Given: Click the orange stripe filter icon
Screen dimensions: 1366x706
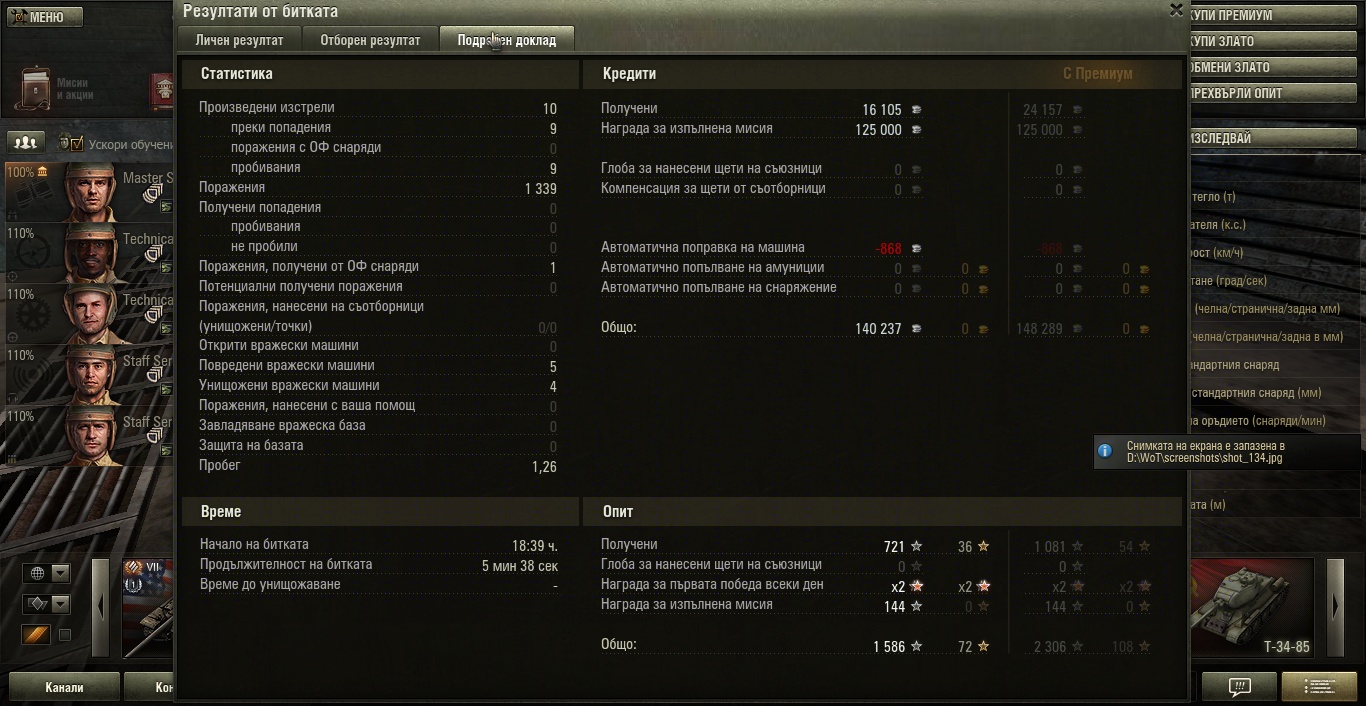Looking at the screenshot, I should pyautogui.click(x=37, y=635).
